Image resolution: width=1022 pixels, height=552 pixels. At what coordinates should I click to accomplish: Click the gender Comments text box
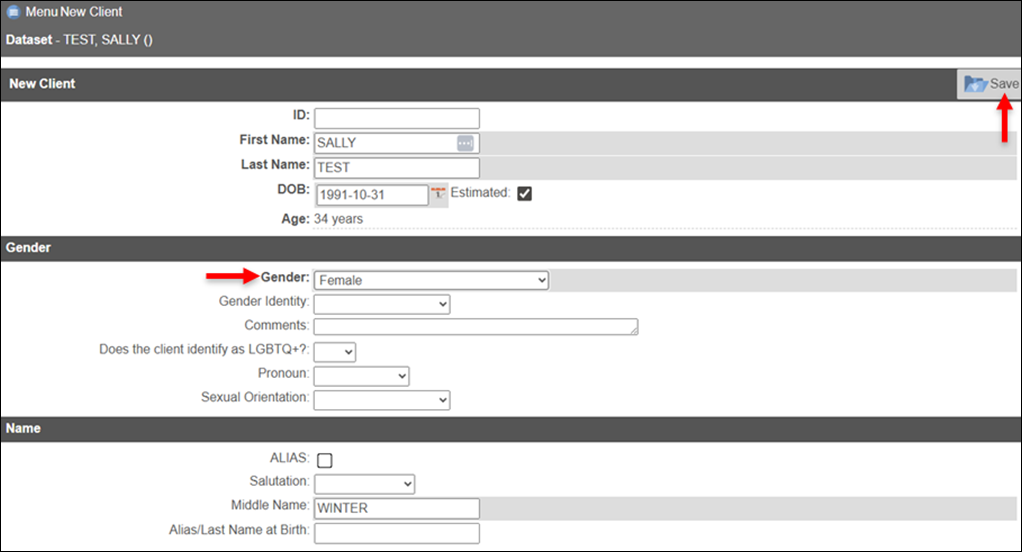point(475,327)
